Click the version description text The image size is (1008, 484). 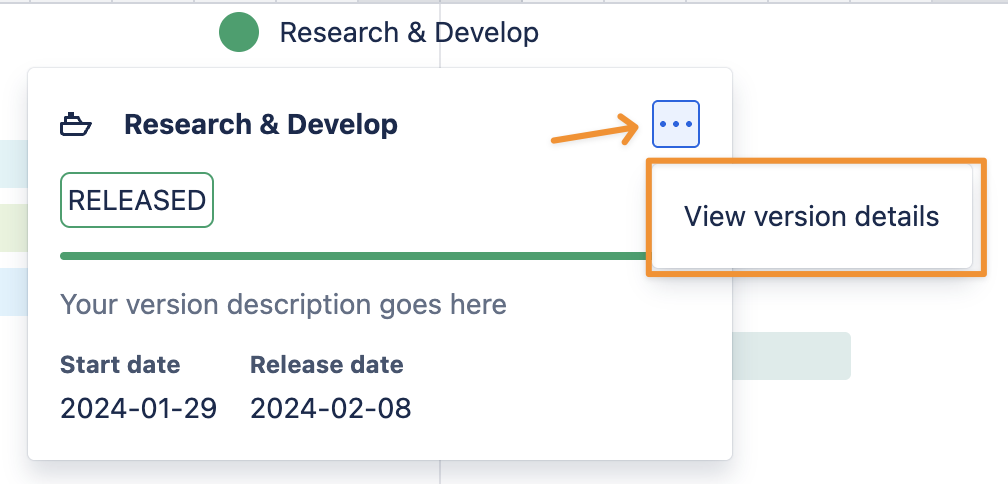[283, 304]
